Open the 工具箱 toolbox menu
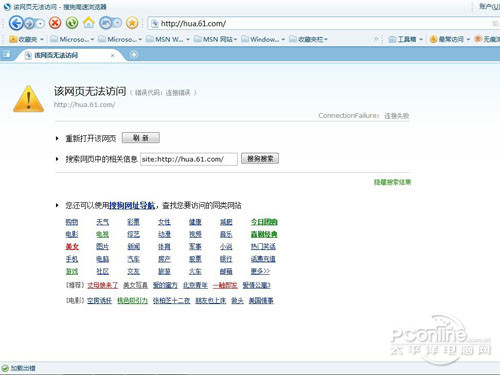Viewport: 500px width, 375px height. click(406, 39)
